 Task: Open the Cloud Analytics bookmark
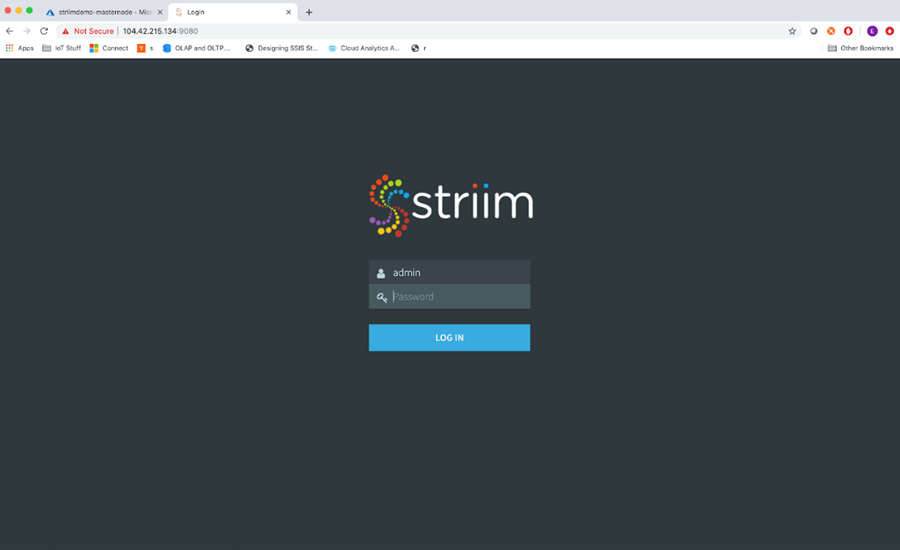pyautogui.click(x=364, y=48)
